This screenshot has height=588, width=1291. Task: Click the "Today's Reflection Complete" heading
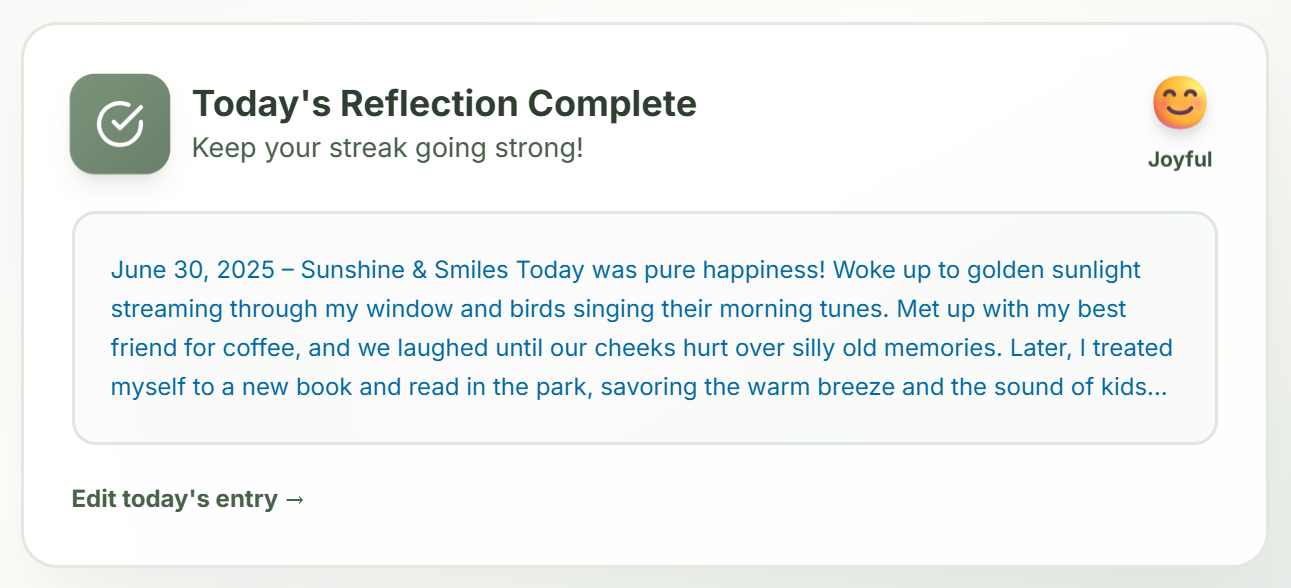pos(444,103)
